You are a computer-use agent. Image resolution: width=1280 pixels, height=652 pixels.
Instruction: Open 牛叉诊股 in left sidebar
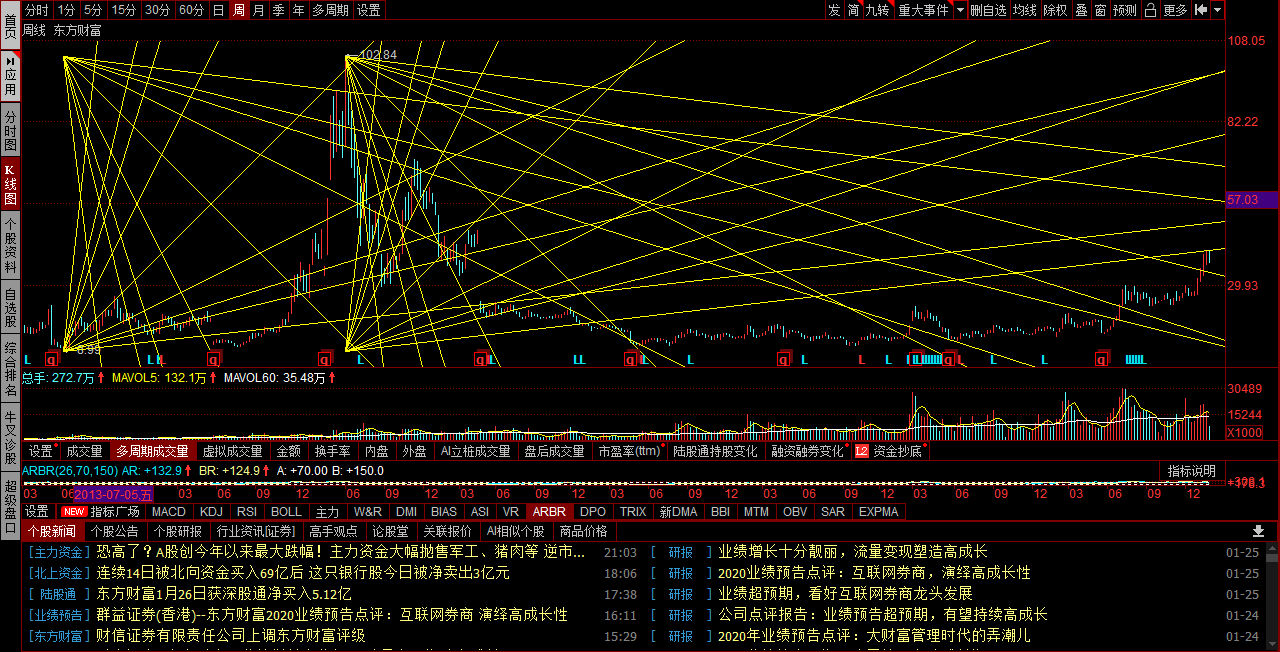(10, 438)
